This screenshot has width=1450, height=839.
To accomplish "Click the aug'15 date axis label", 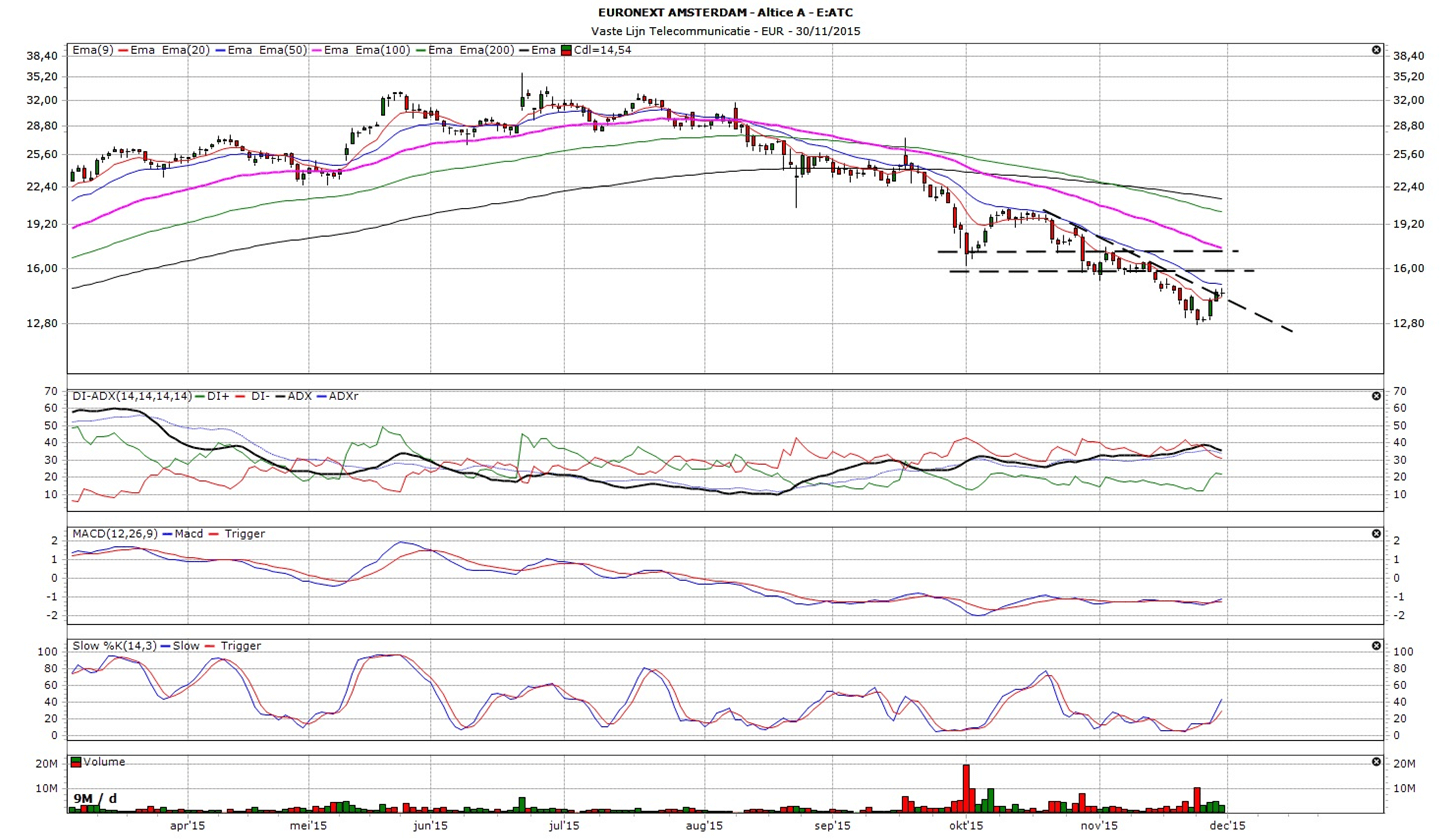I will pyautogui.click(x=705, y=827).
